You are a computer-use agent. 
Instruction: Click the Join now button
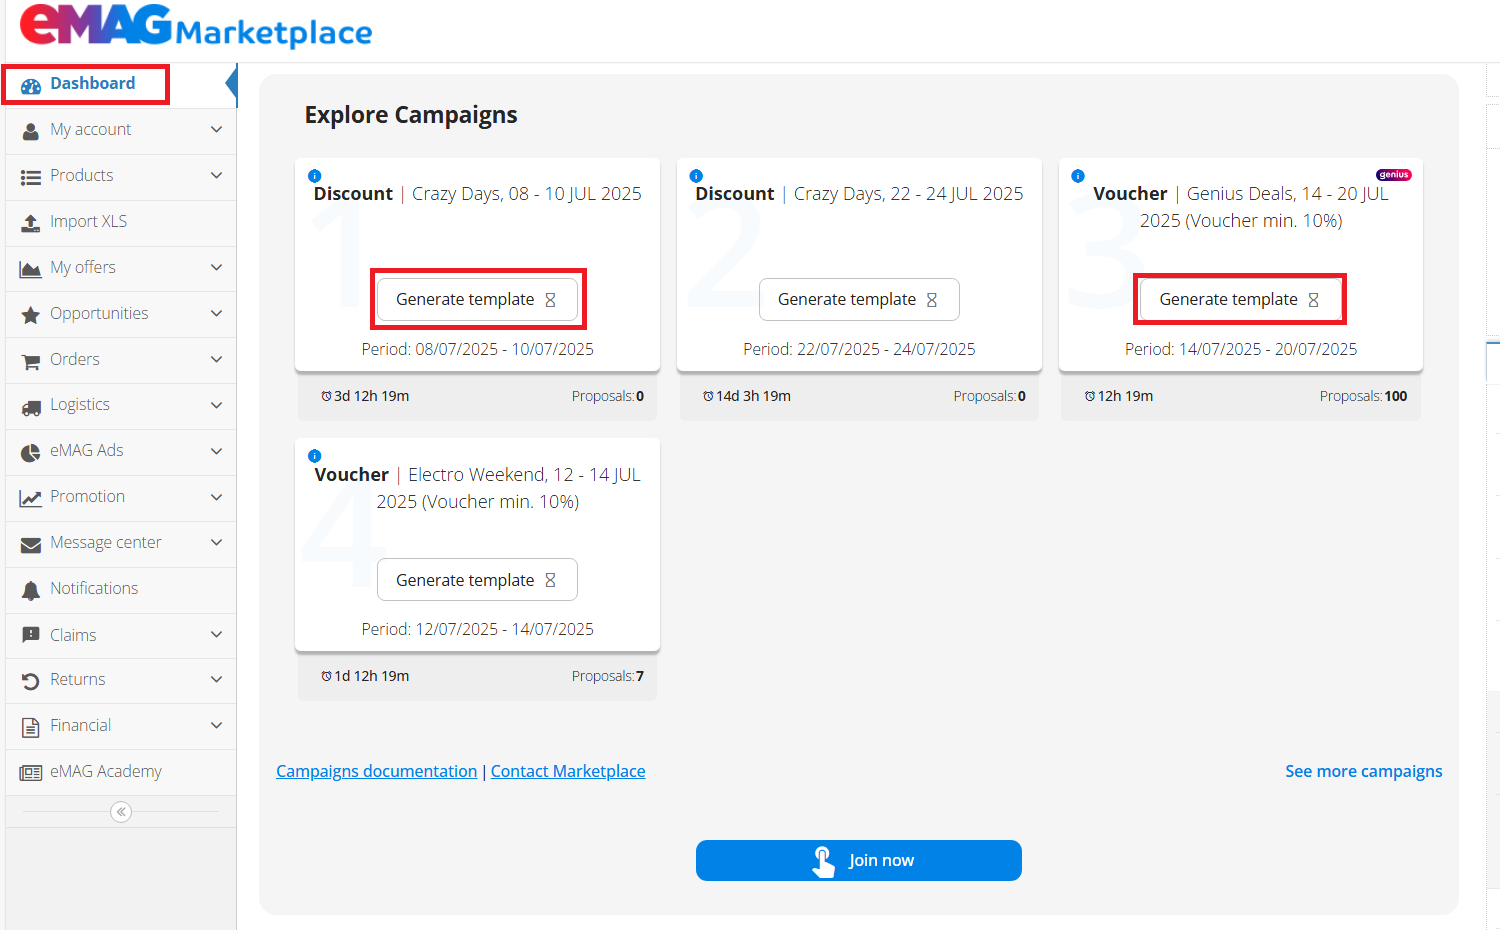(x=859, y=861)
